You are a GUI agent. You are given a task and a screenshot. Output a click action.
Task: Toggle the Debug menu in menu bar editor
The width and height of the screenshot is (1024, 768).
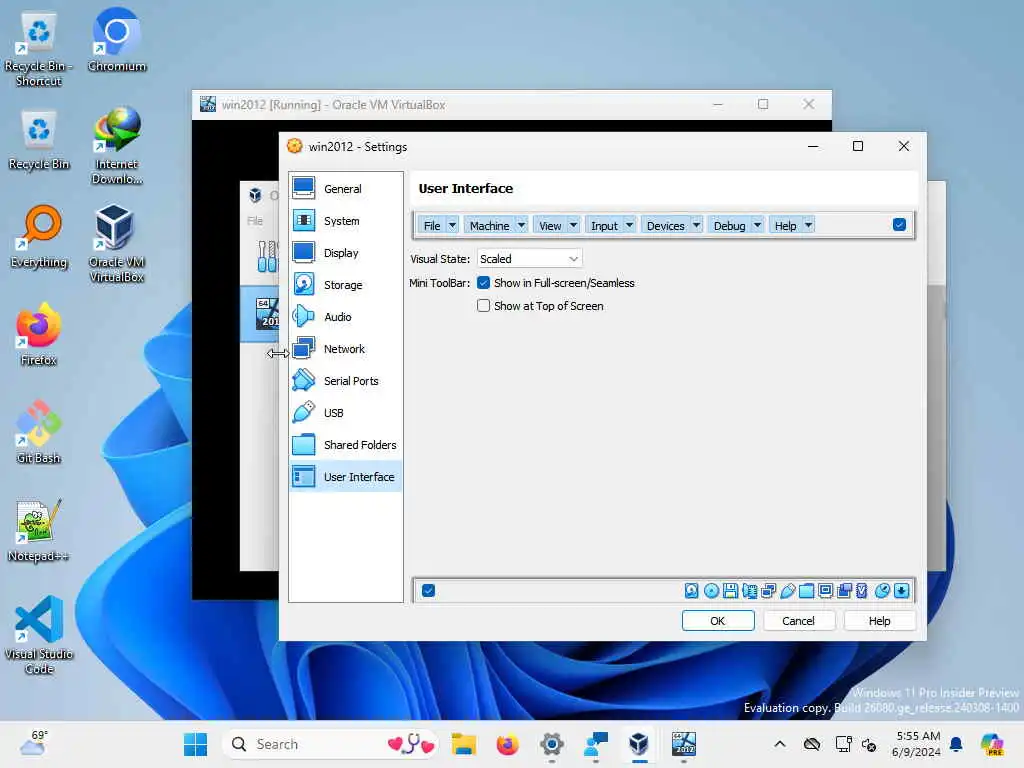click(729, 225)
